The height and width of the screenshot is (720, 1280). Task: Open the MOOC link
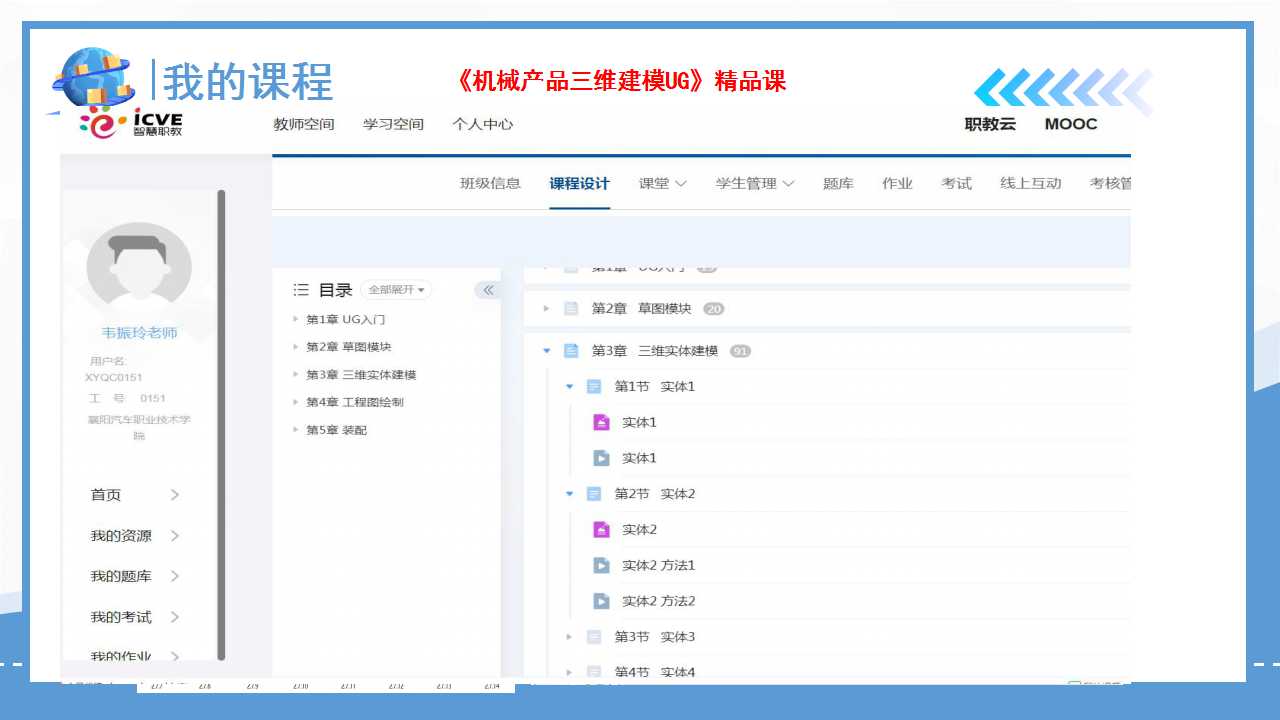point(1071,124)
